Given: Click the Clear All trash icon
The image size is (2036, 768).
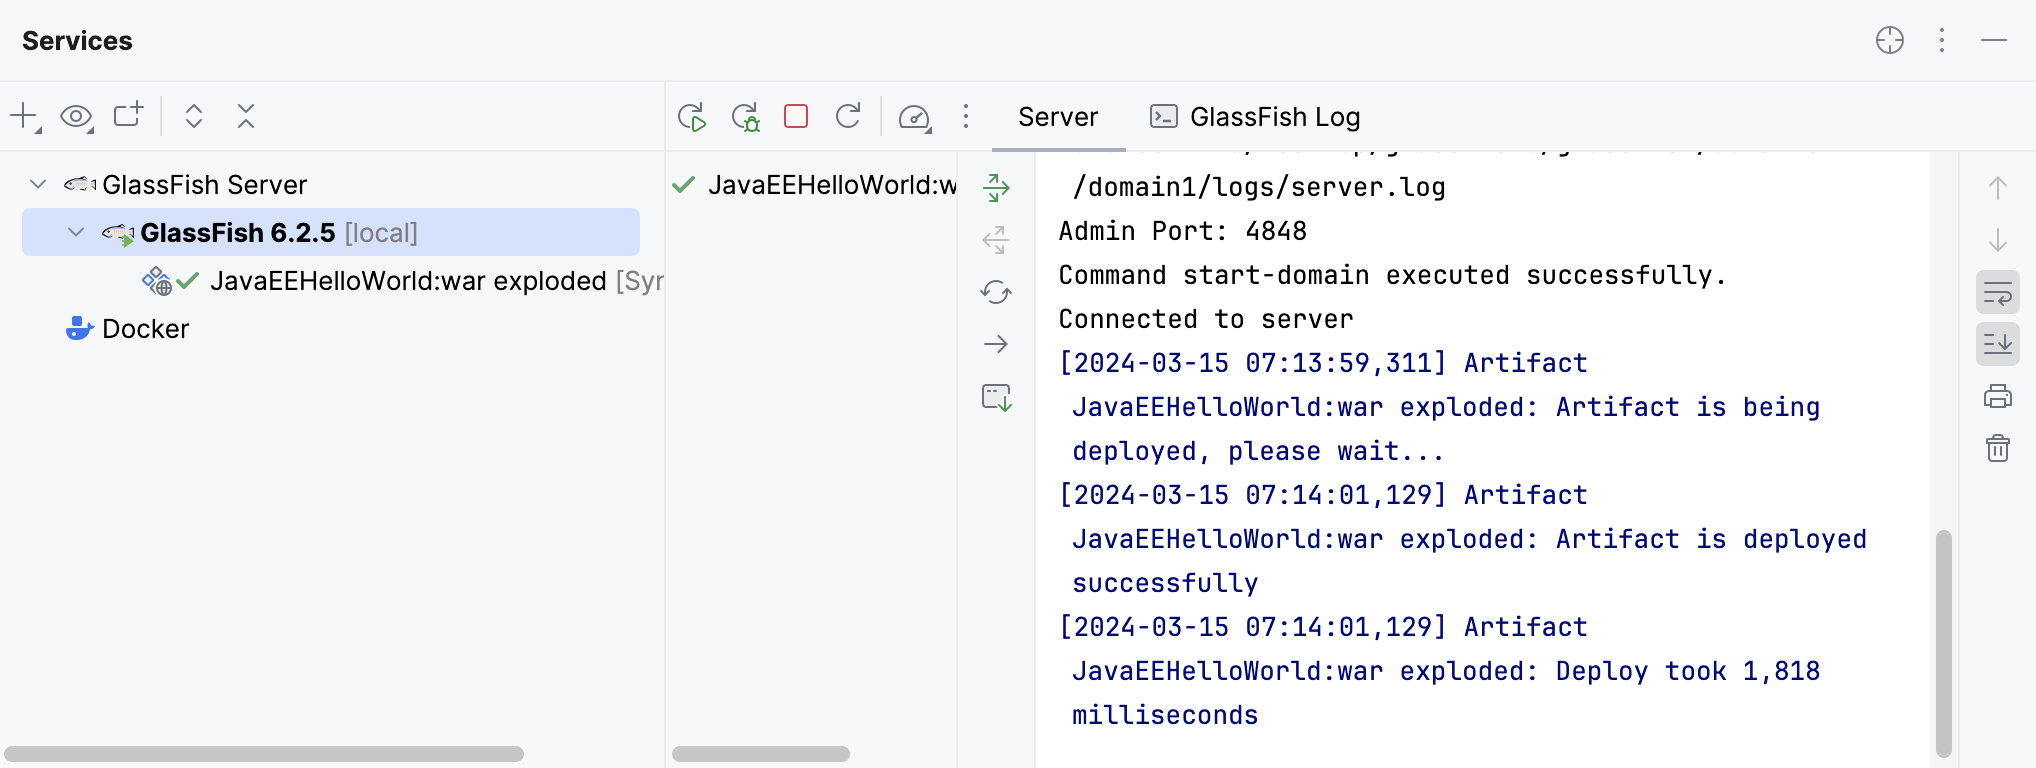Looking at the screenshot, I should tap(1997, 448).
